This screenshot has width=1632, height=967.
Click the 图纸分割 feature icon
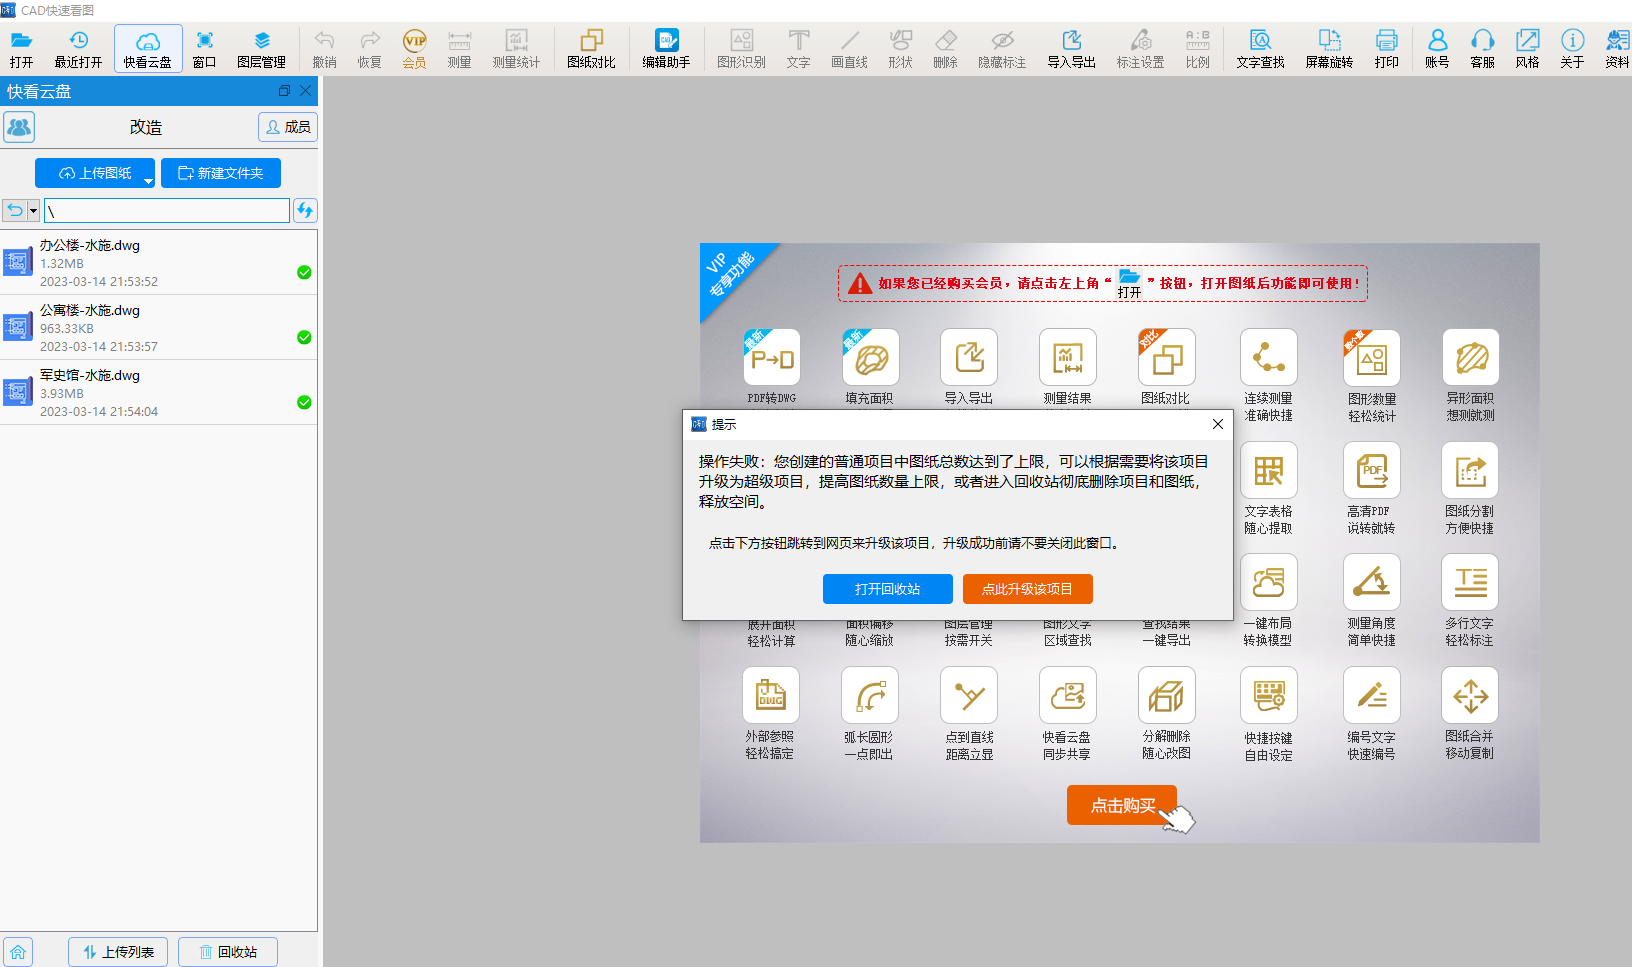click(1470, 470)
